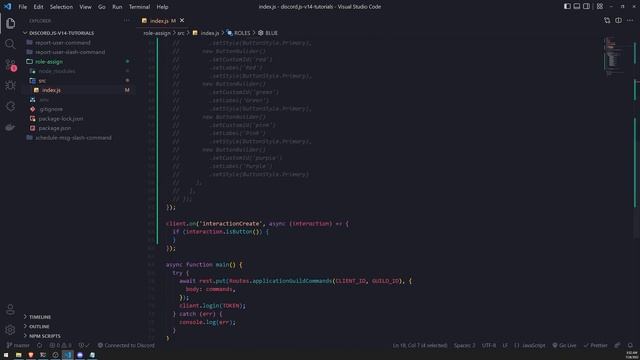Open the editor more actions ellipsis
Image resolution: width=640 pixels, height=360 pixels.
click(x=630, y=20)
